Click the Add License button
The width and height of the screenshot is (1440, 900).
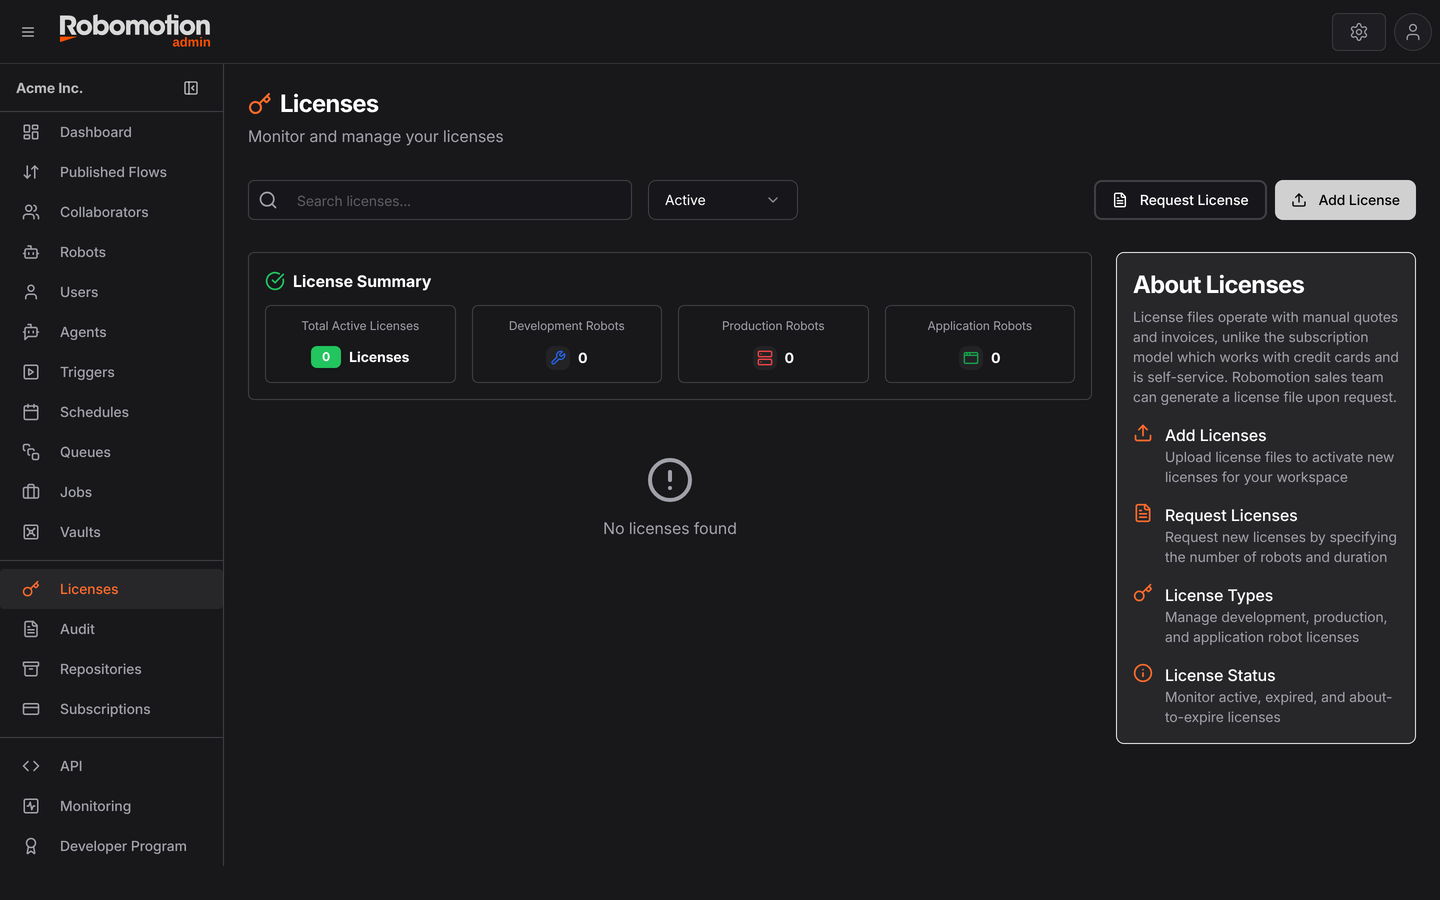1345,200
